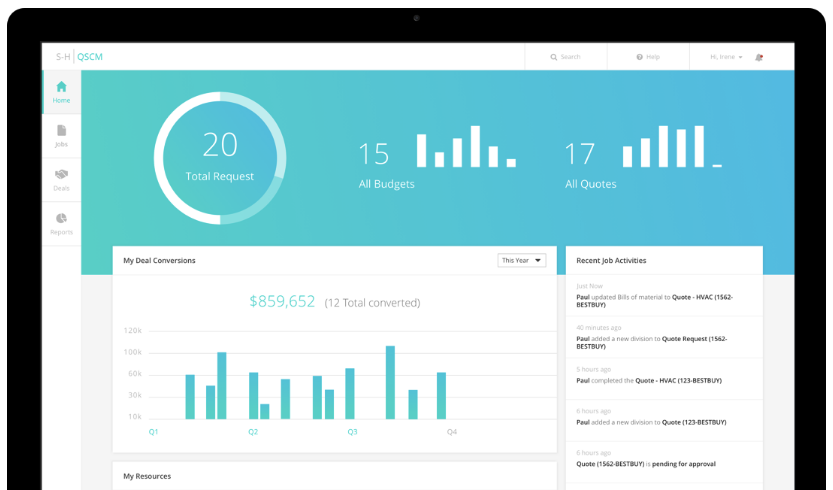This screenshot has width=833, height=490.
Task: Click the tallest Q3 conversion bar
Action: pos(390,383)
